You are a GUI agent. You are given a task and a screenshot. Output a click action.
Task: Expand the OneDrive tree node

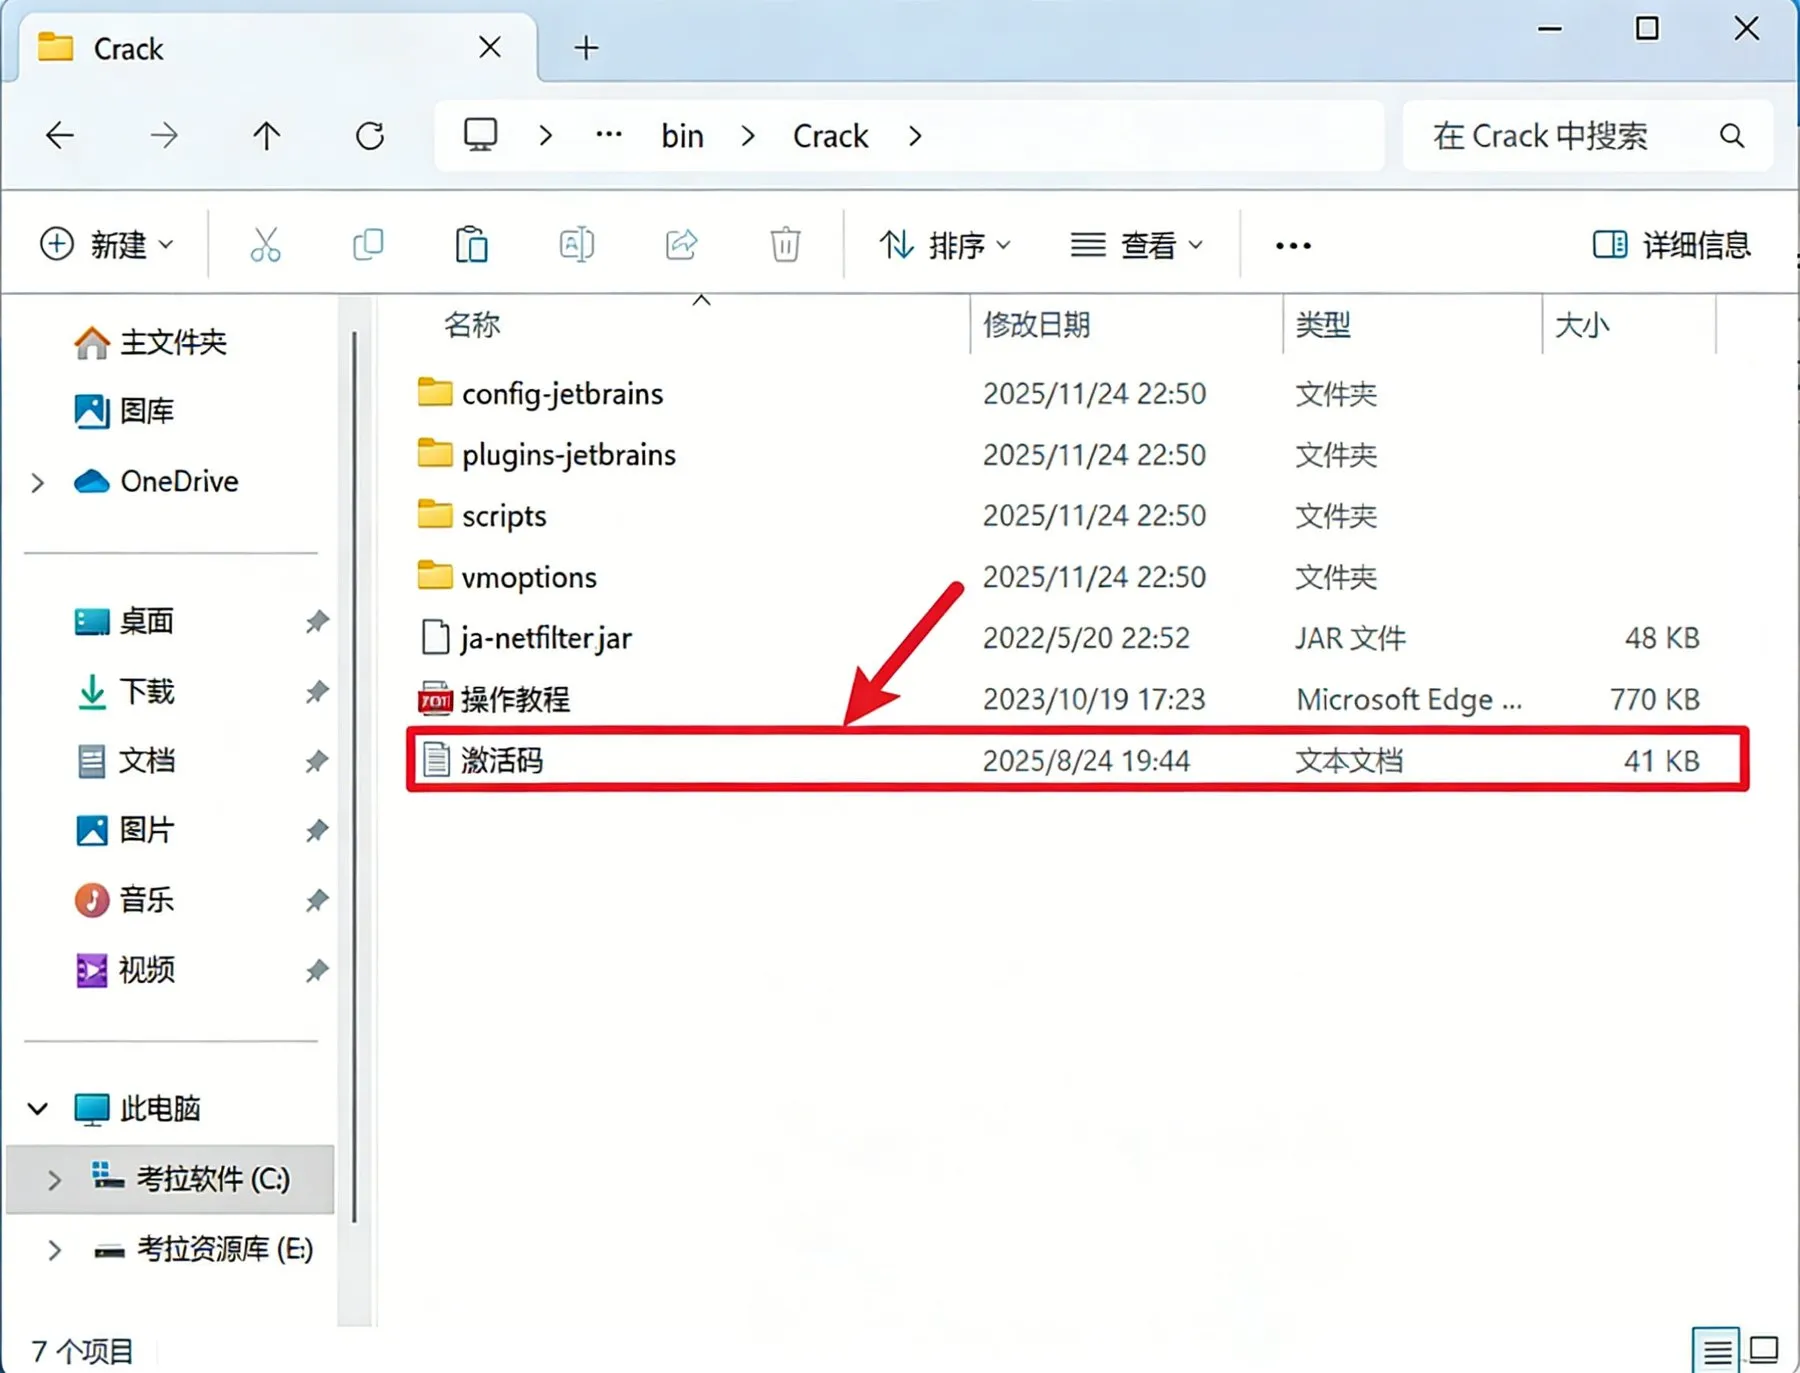point(38,482)
